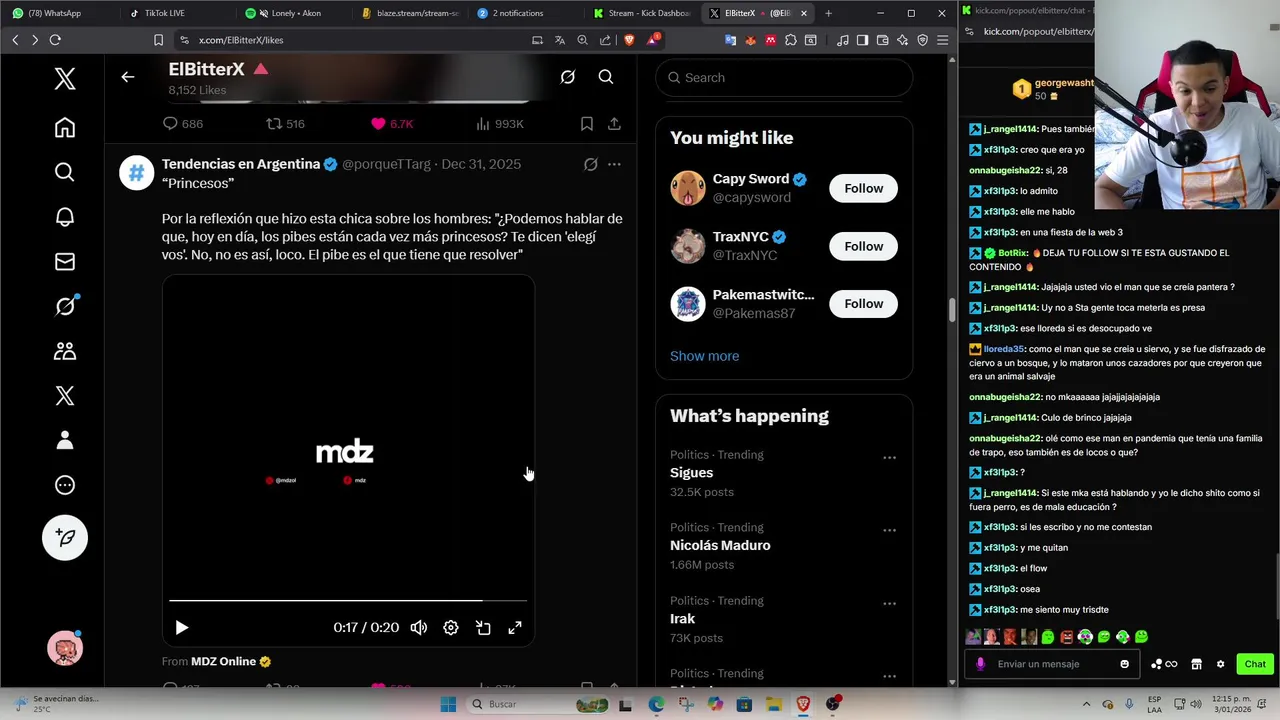The width and height of the screenshot is (1280, 720).
Task: Go to Home in the X sidebar
Action: (65, 128)
